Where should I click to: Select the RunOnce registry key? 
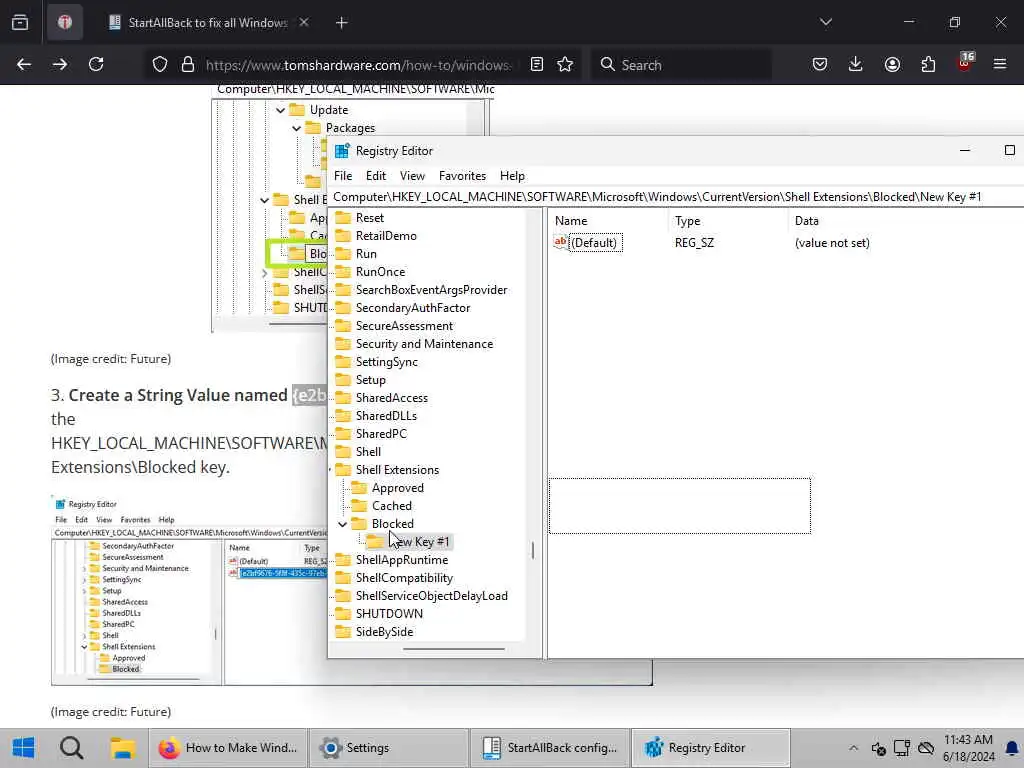[x=380, y=272]
